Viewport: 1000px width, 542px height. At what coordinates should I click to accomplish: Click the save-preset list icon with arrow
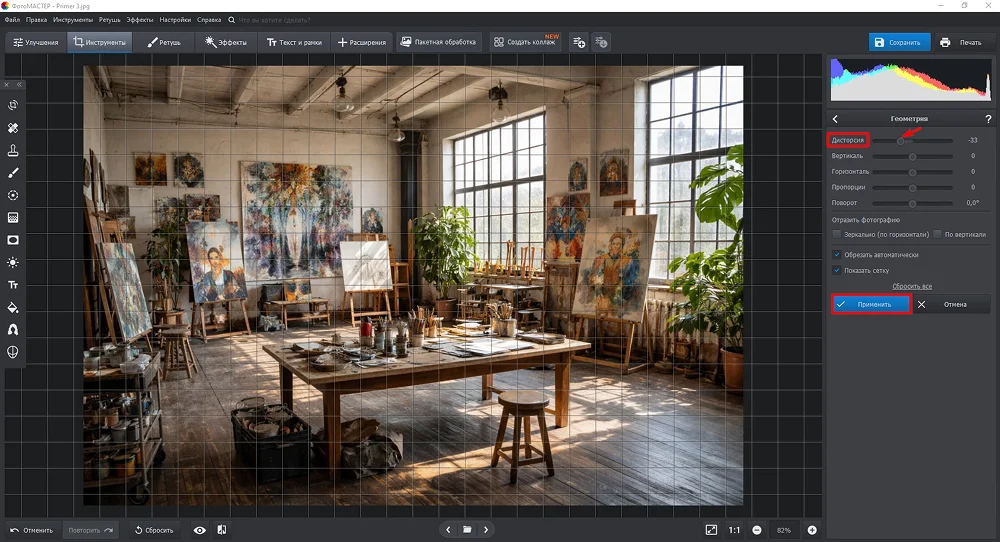(x=601, y=42)
